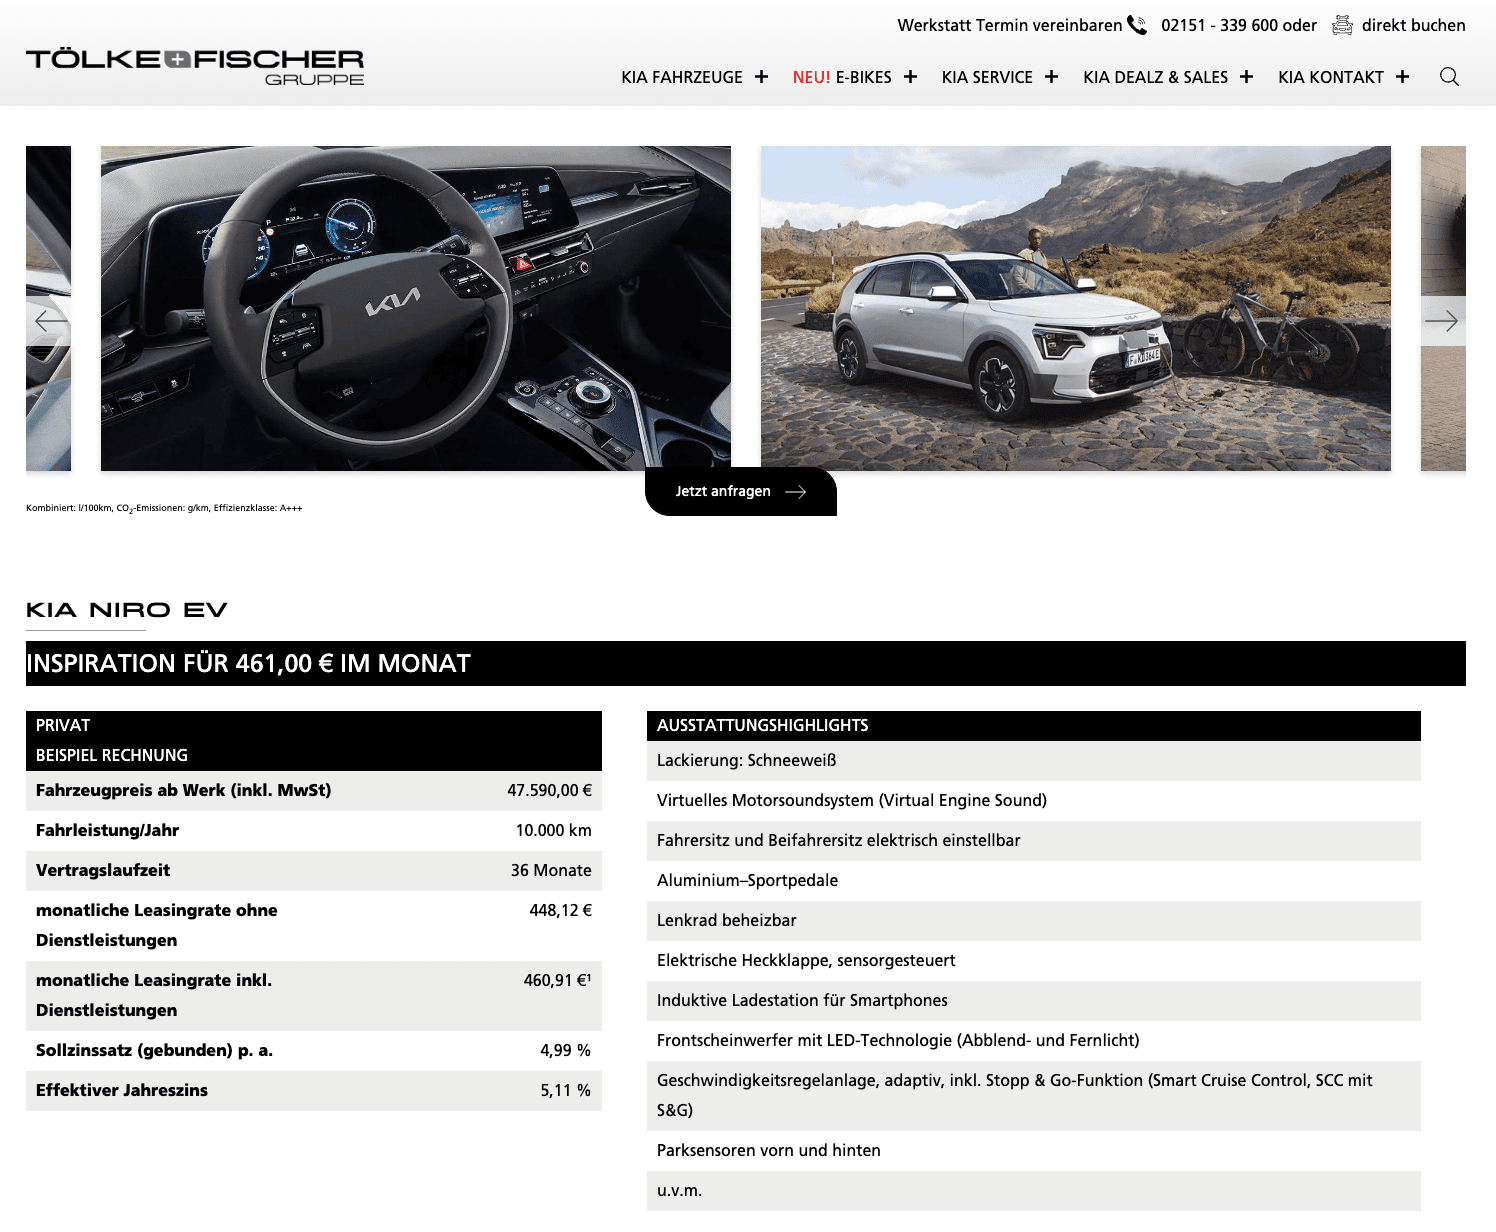Expand plus next to KIA SERVICE
Image resolution: width=1496 pixels, height=1232 pixels.
1051,77
